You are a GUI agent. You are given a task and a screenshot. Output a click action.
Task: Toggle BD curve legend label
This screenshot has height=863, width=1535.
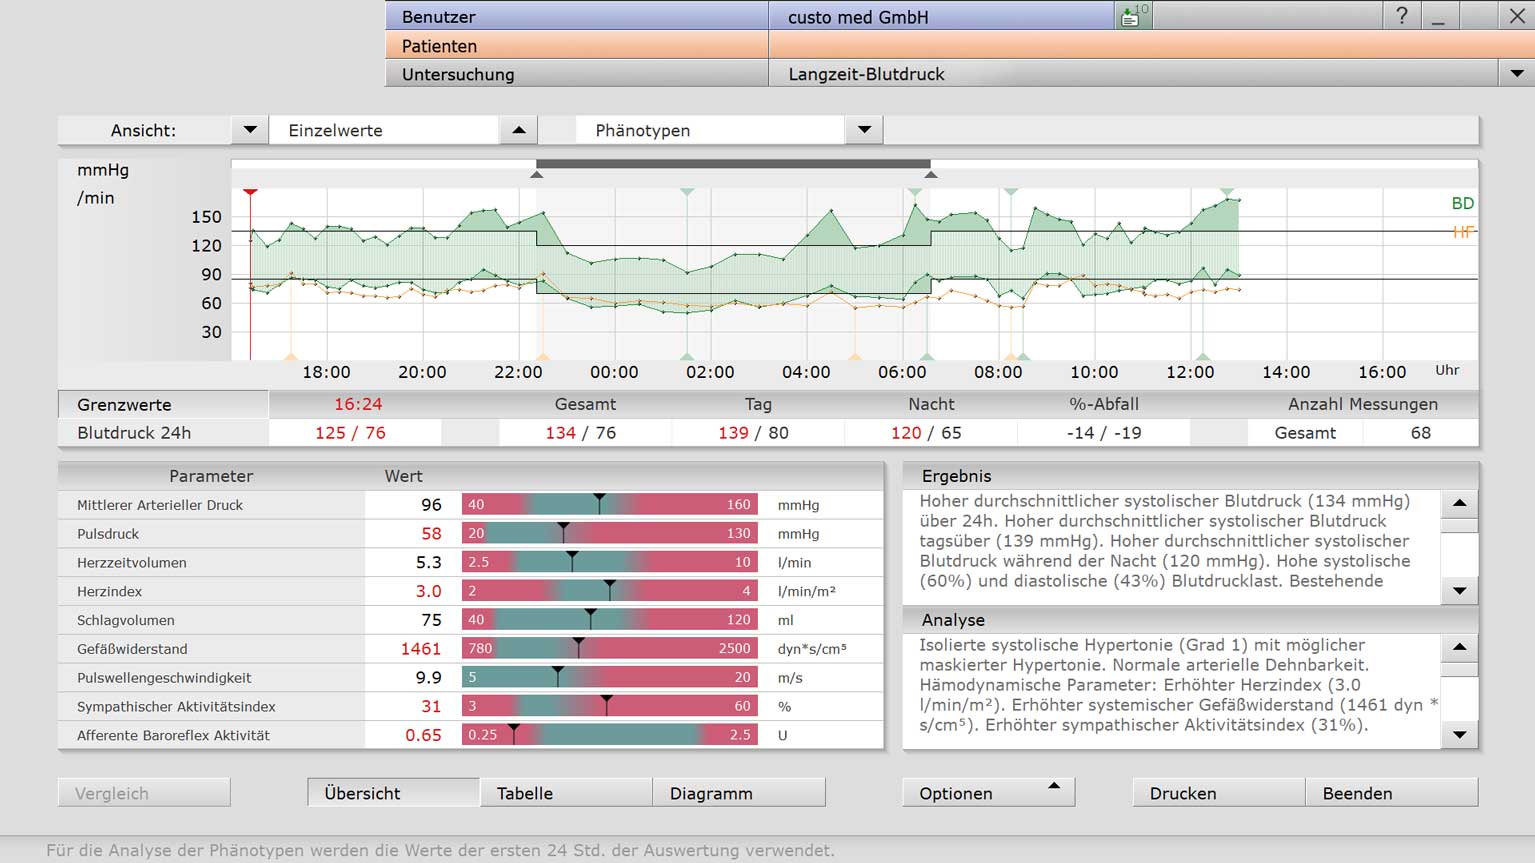click(1462, 203)
